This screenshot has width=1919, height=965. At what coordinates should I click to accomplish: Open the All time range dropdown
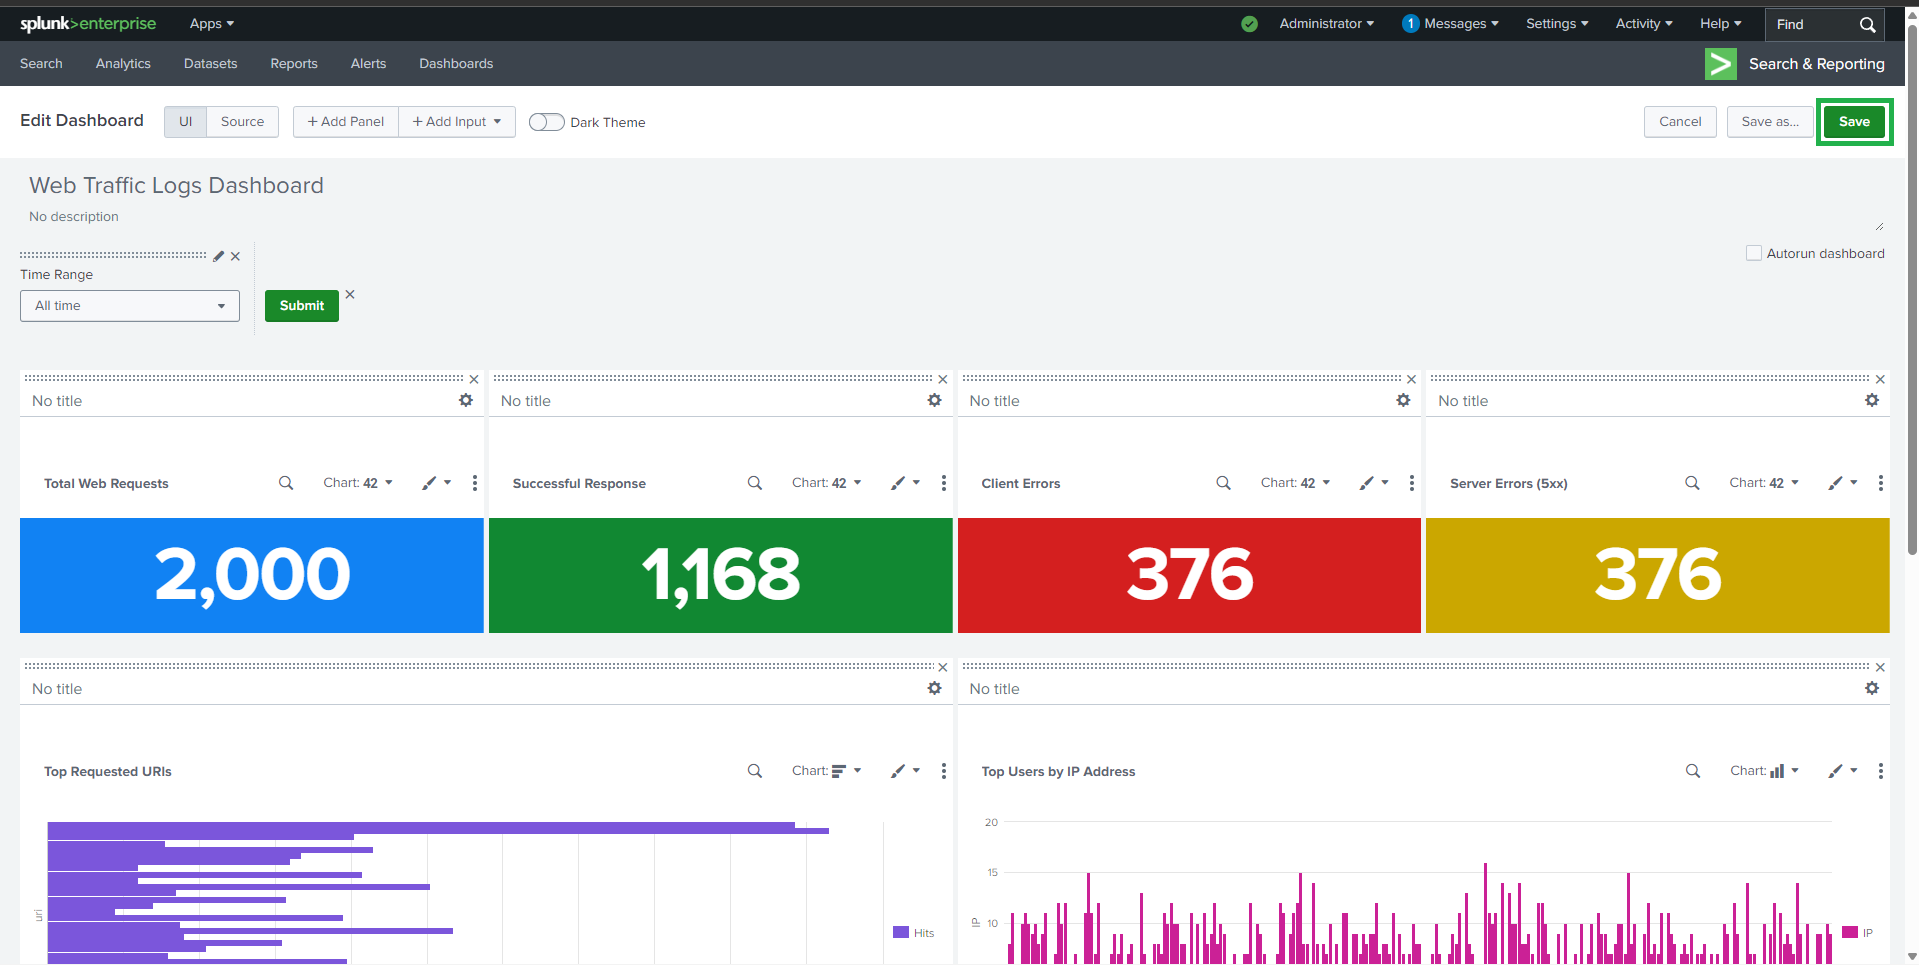click(x=130, y=306)
